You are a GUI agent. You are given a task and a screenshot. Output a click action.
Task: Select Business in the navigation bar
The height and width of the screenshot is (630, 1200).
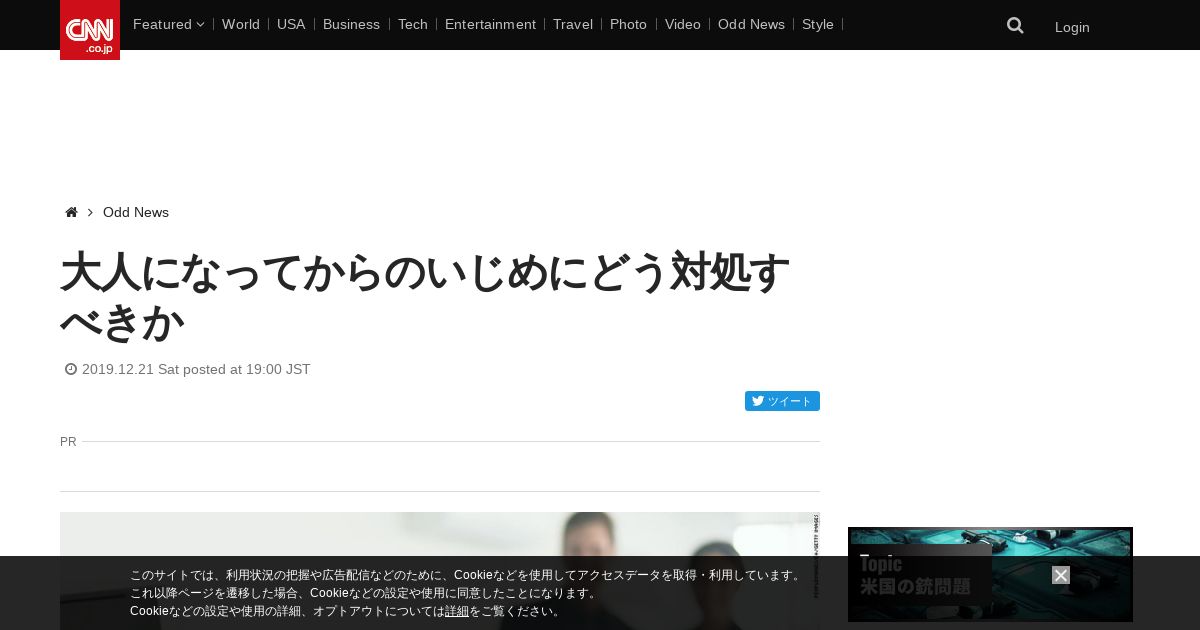[351, 24]
